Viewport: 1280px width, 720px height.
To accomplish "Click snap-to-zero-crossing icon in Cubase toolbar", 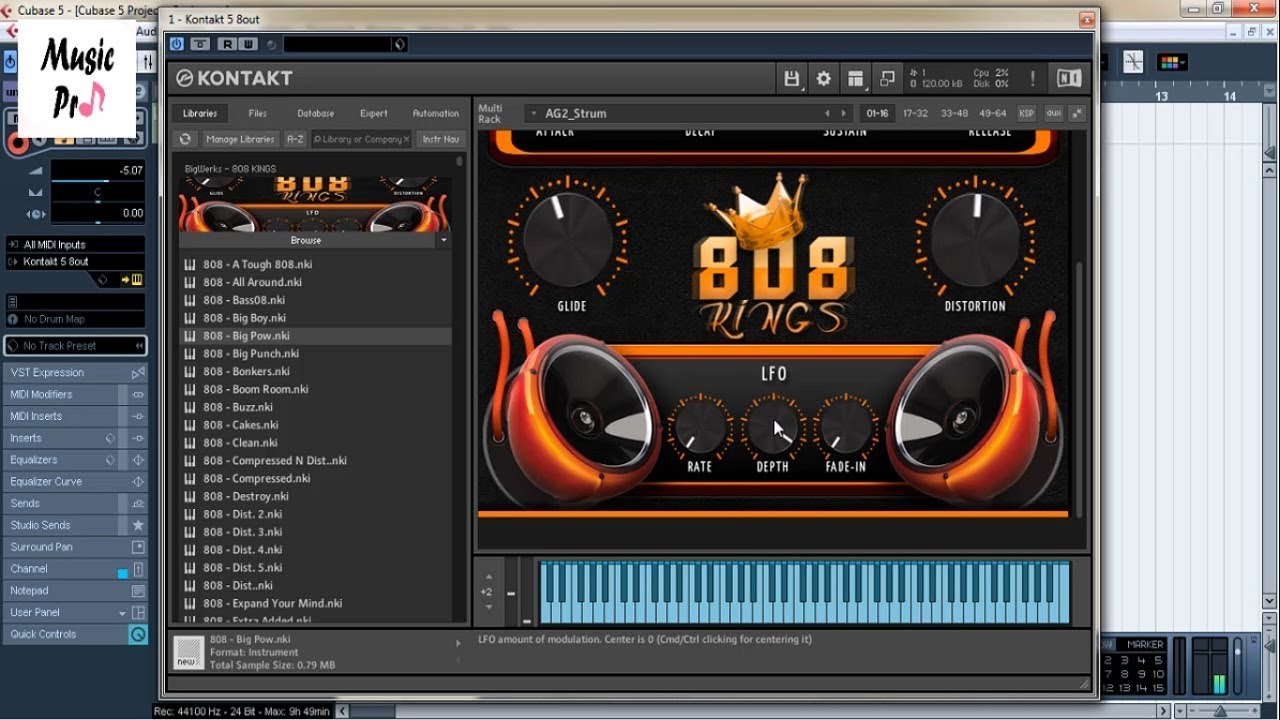I will (1133, 62).
